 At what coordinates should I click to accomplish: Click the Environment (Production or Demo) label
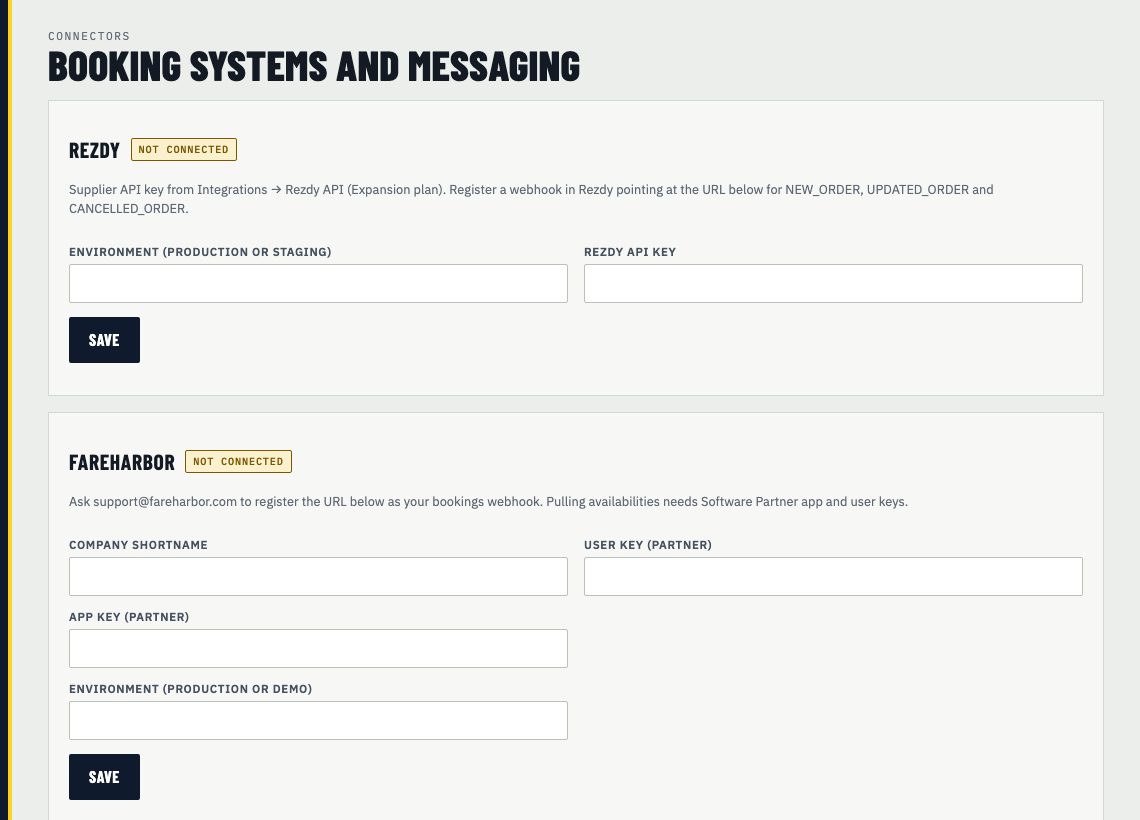coord(190,688)
